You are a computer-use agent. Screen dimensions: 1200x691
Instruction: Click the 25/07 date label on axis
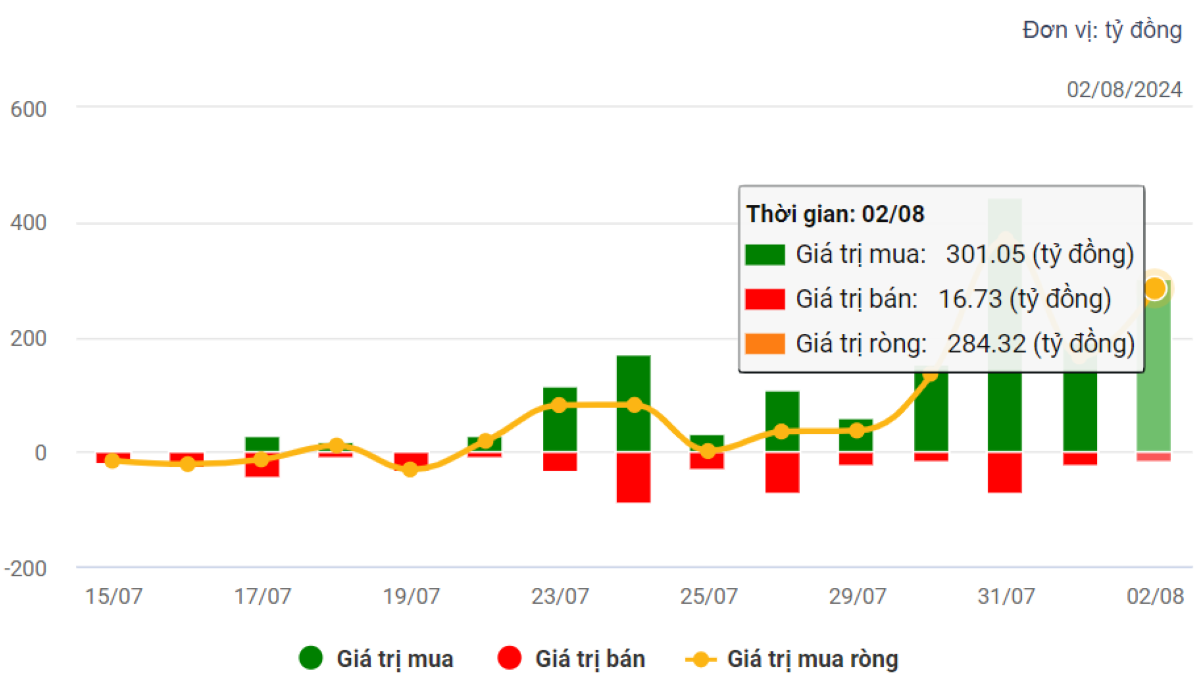pos(709,597)
